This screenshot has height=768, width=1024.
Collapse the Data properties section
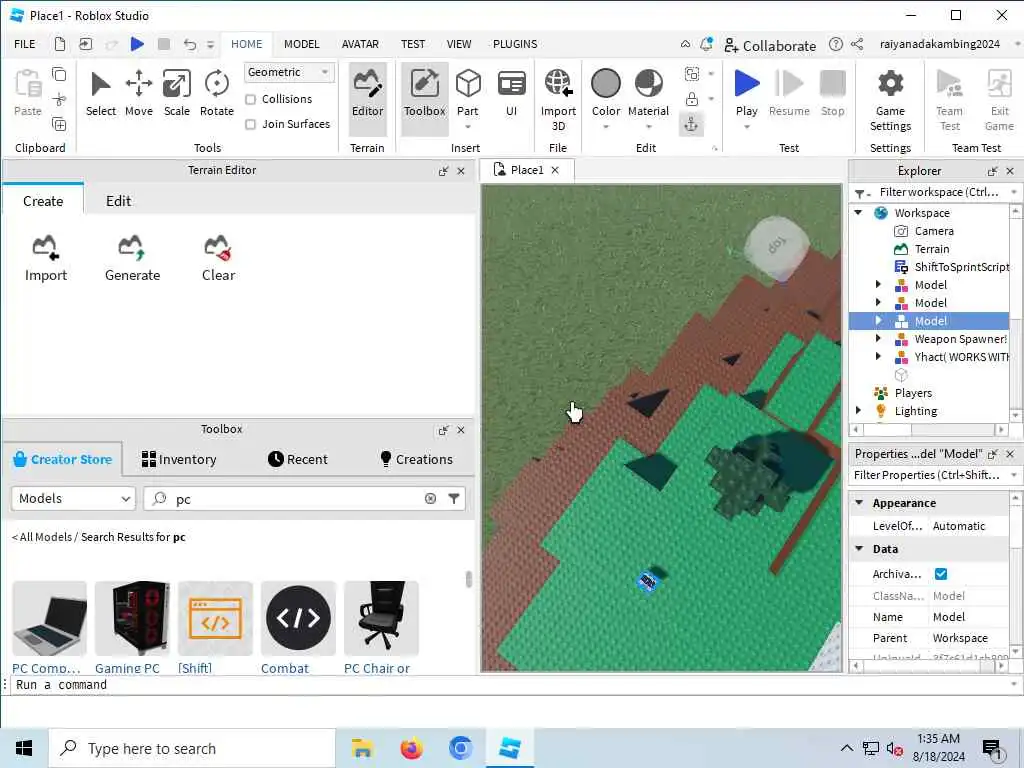coord(859,549)
